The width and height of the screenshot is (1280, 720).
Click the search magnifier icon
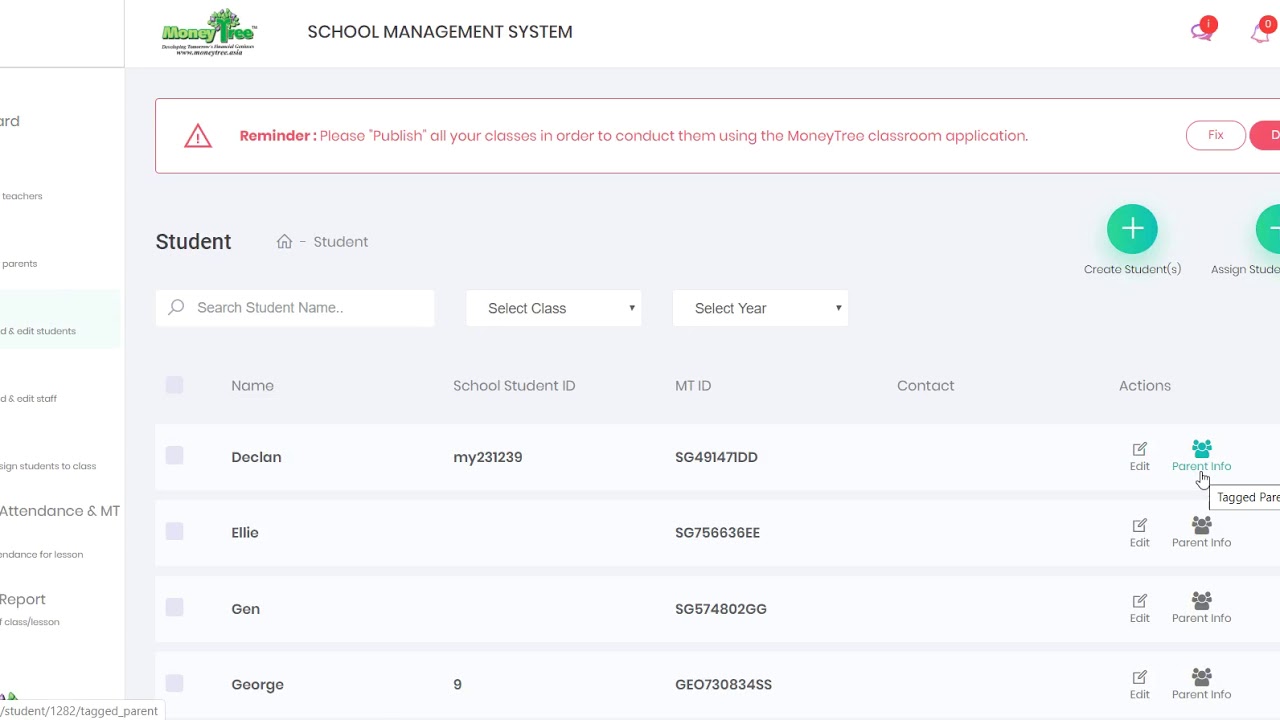177,307
